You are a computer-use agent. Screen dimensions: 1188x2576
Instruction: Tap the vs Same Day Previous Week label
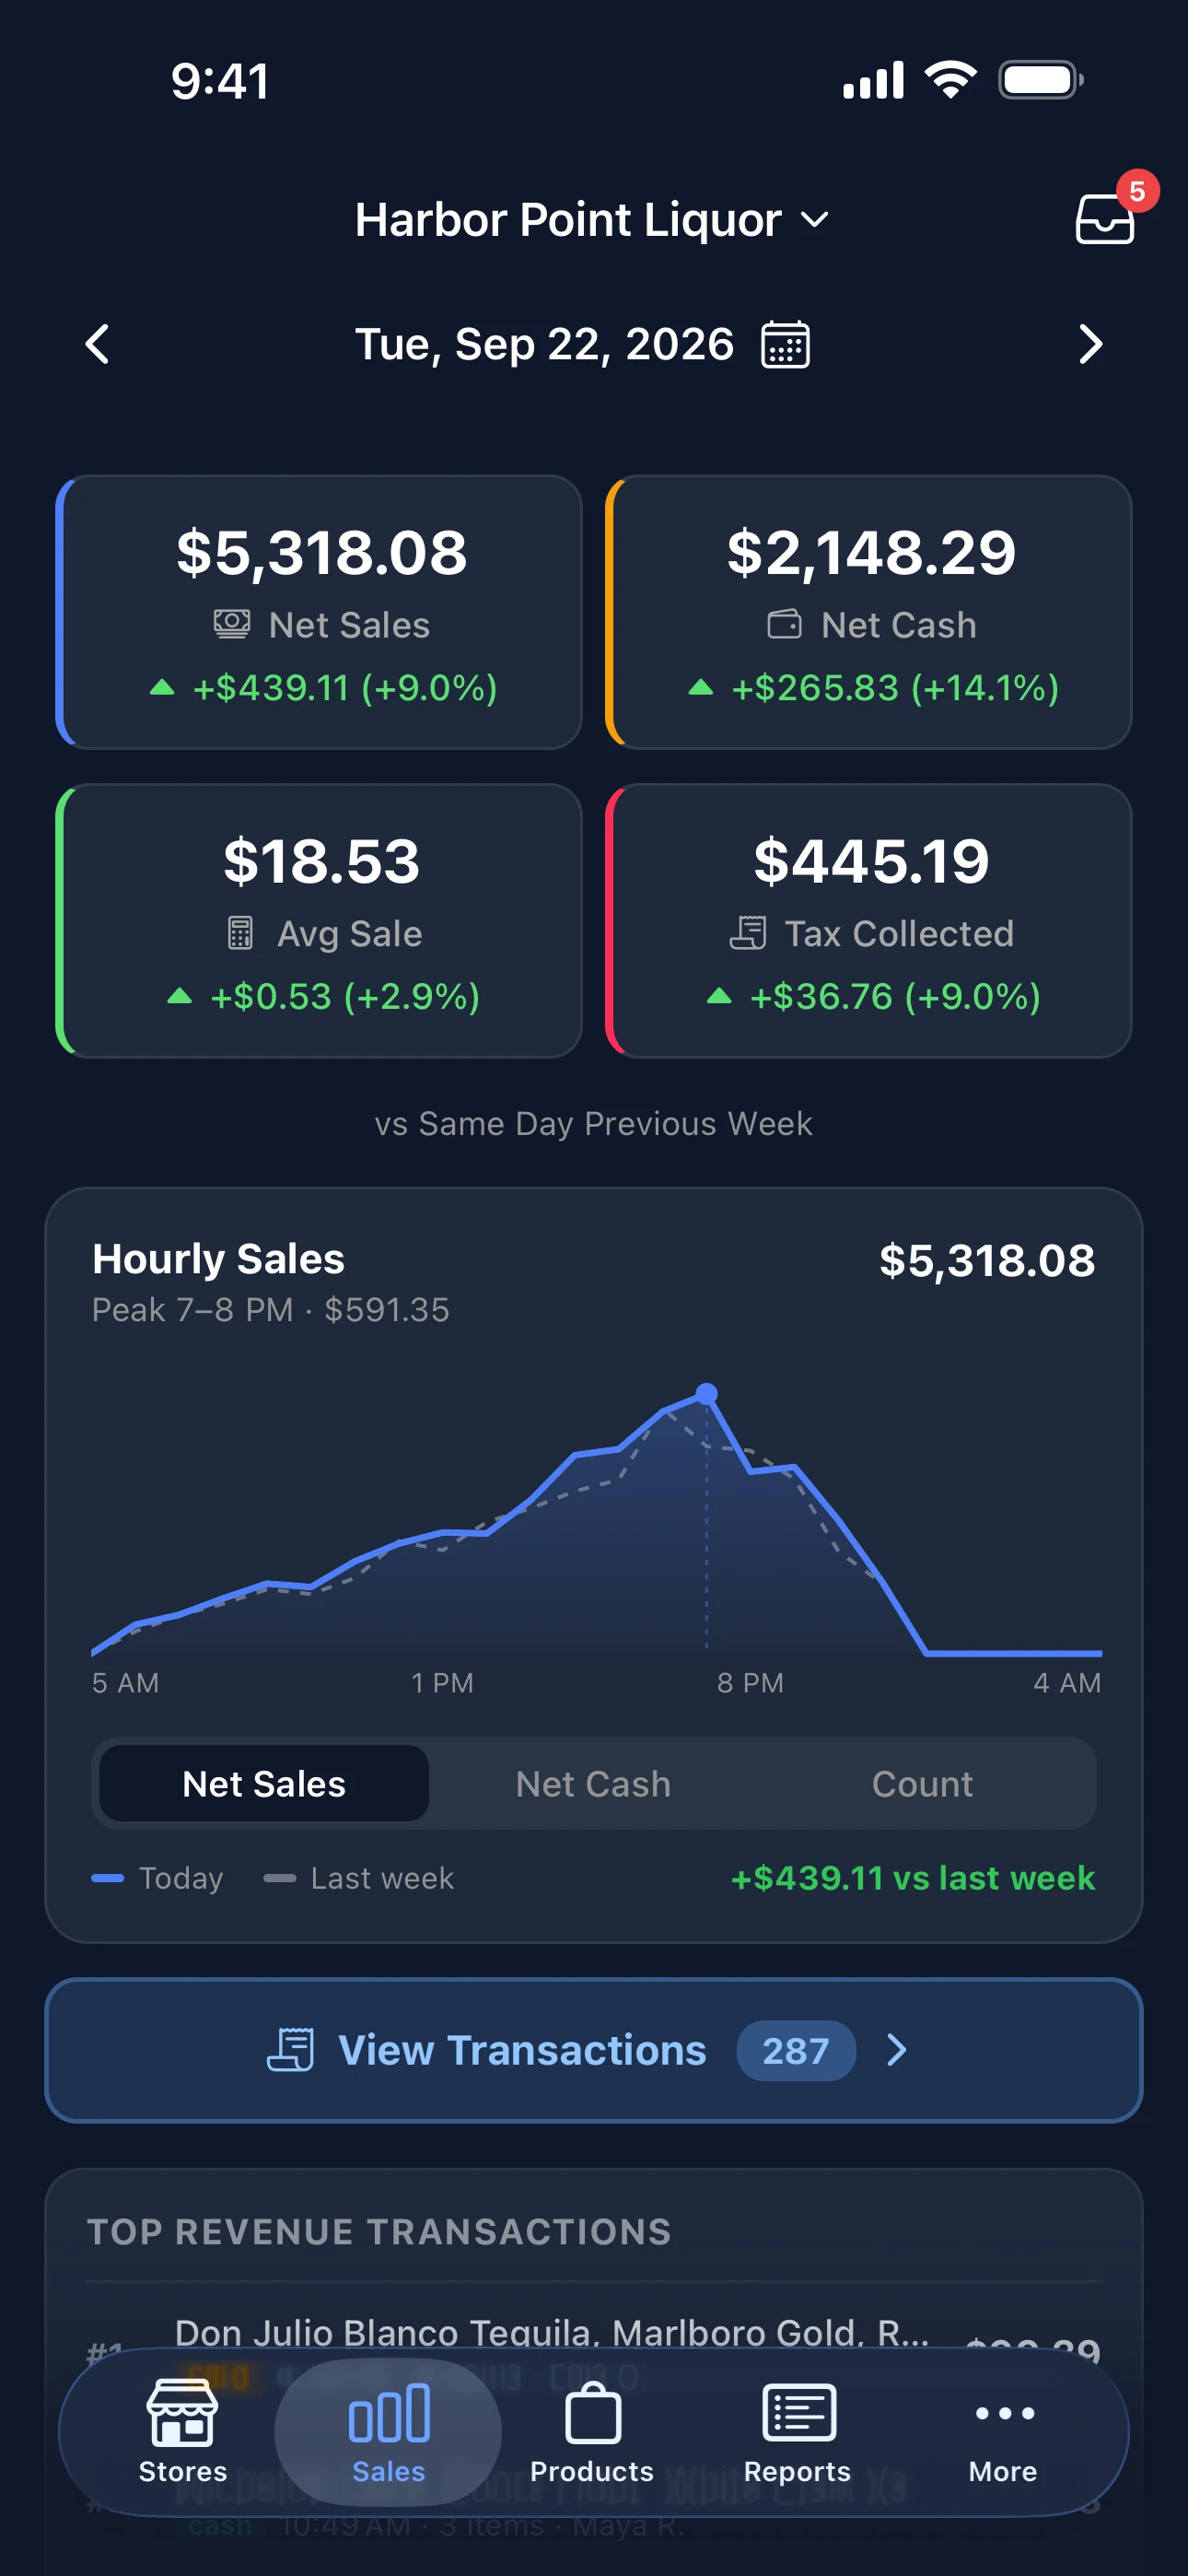pyautogui.click(x=594, y=1124)
